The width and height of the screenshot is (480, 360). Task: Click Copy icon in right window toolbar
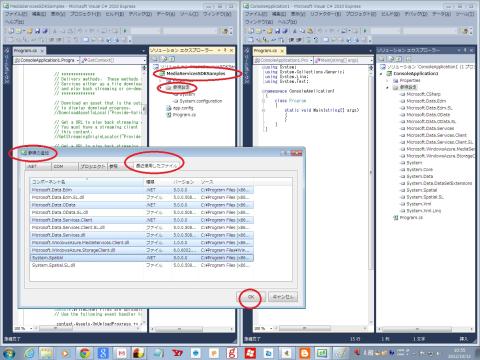tap(302, 31)
